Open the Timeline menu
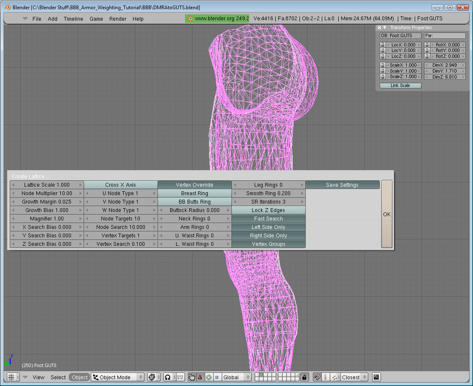The height and width of the screenshot is (386, 473). click(73, 19)
